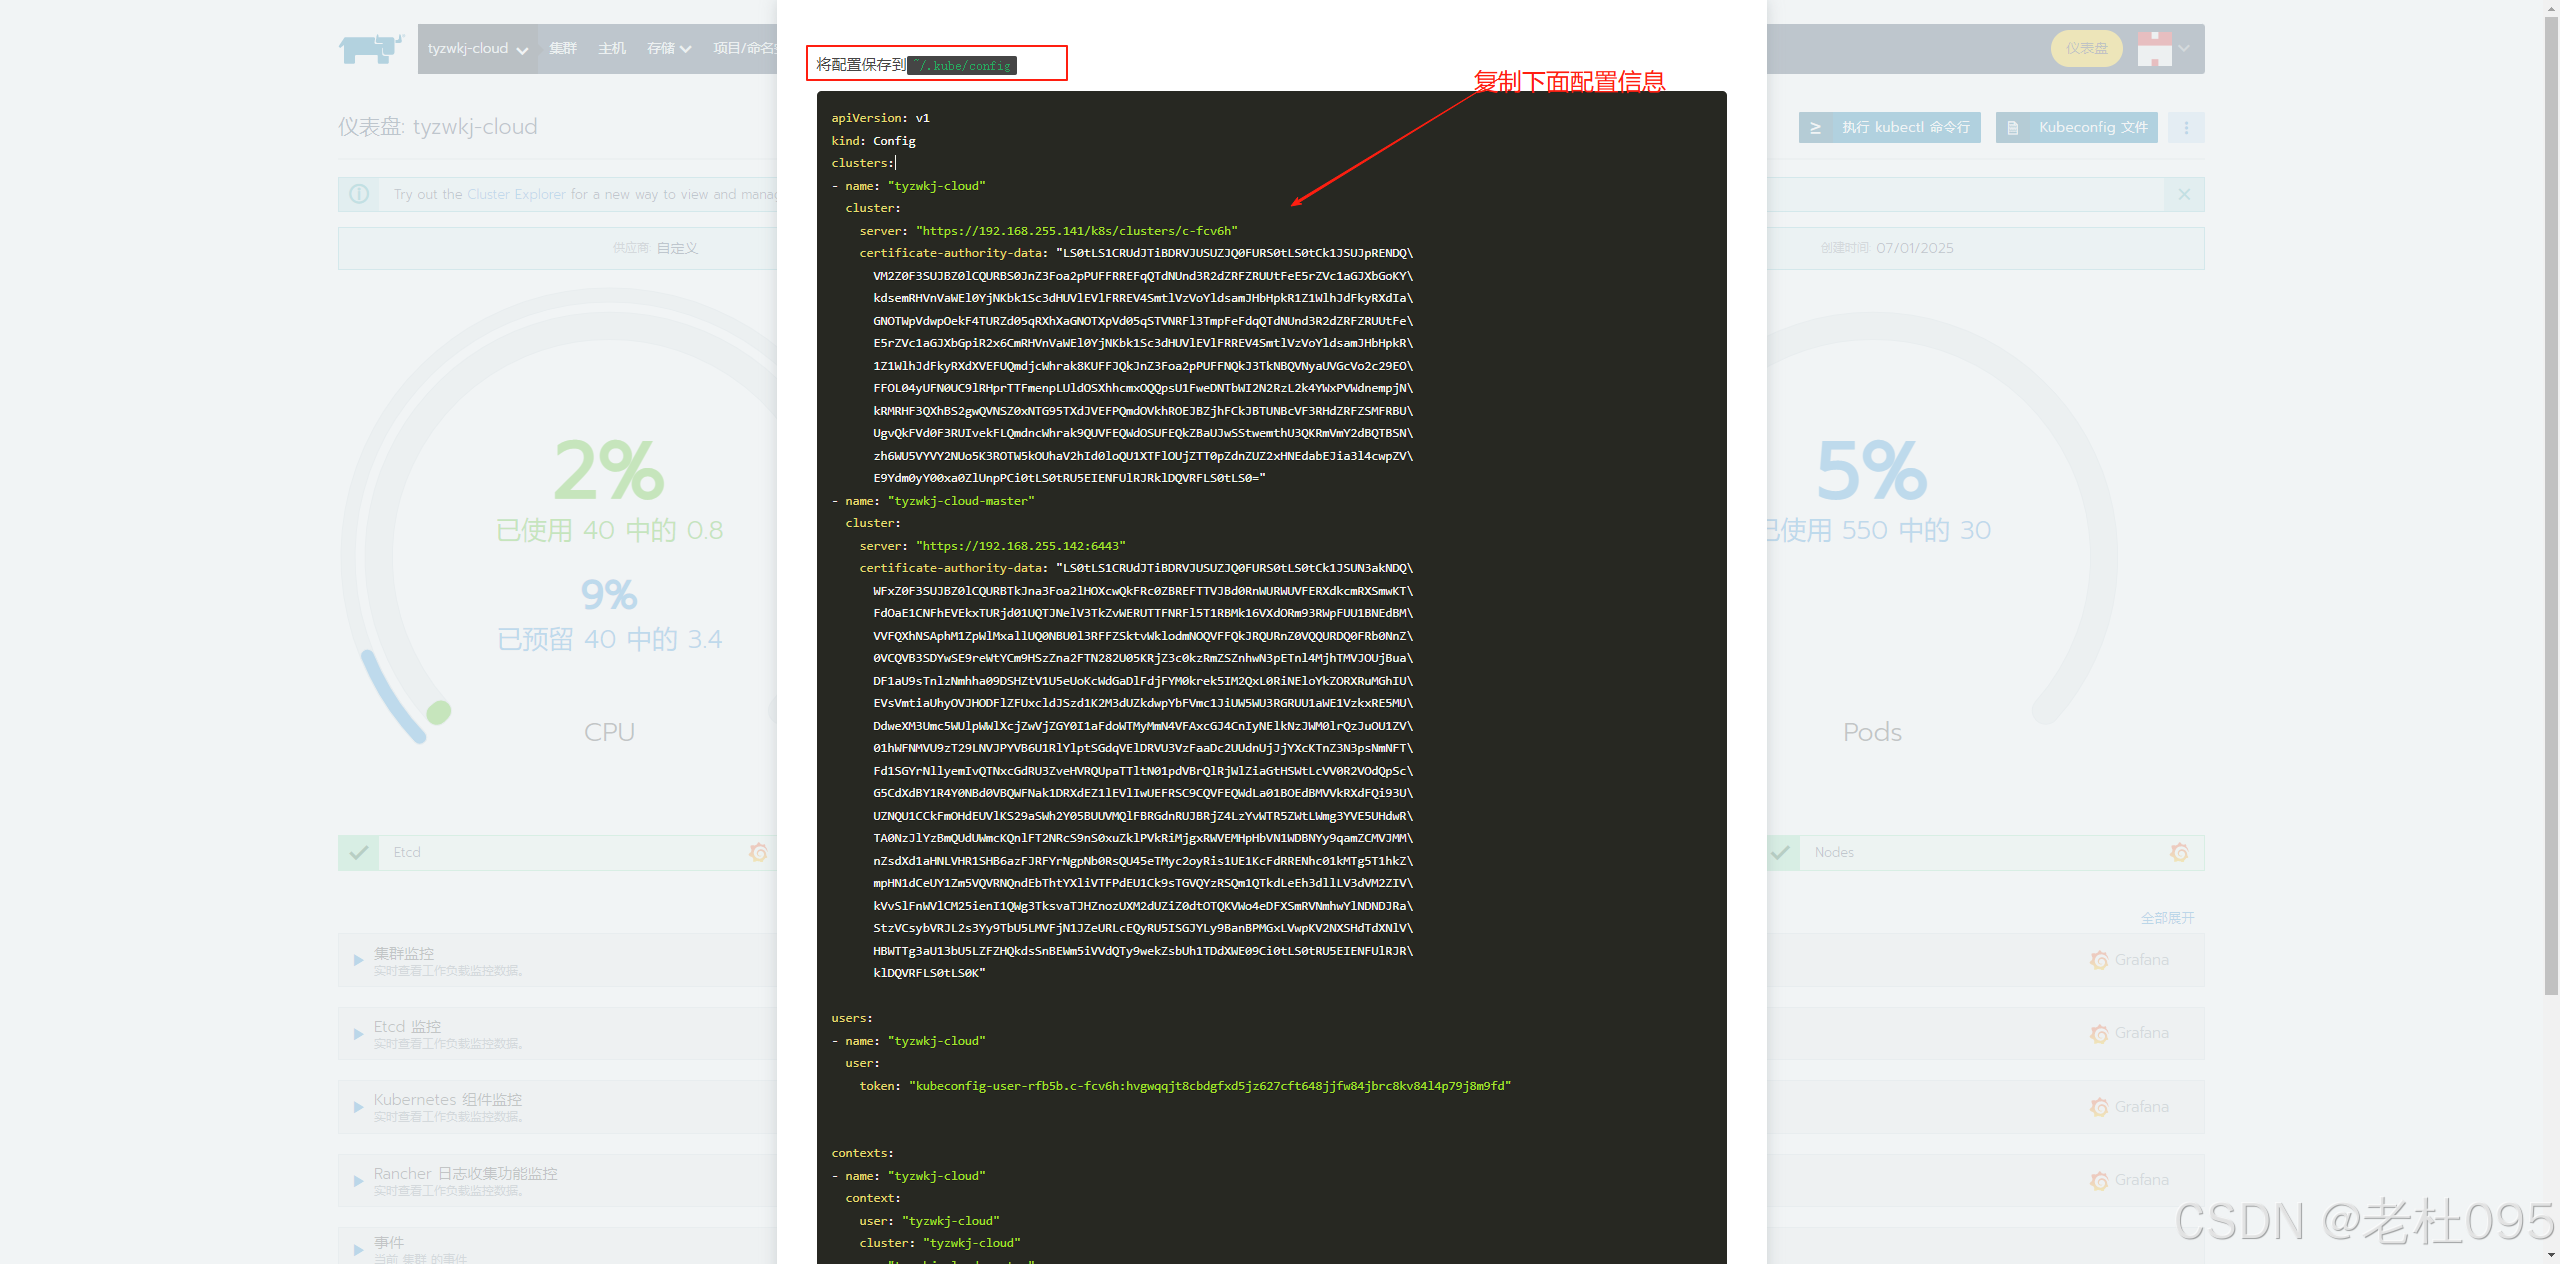Open Grafana icon for Nodes
The height and width of the screenshot is (1264, 2560).
click(2179, 853)
